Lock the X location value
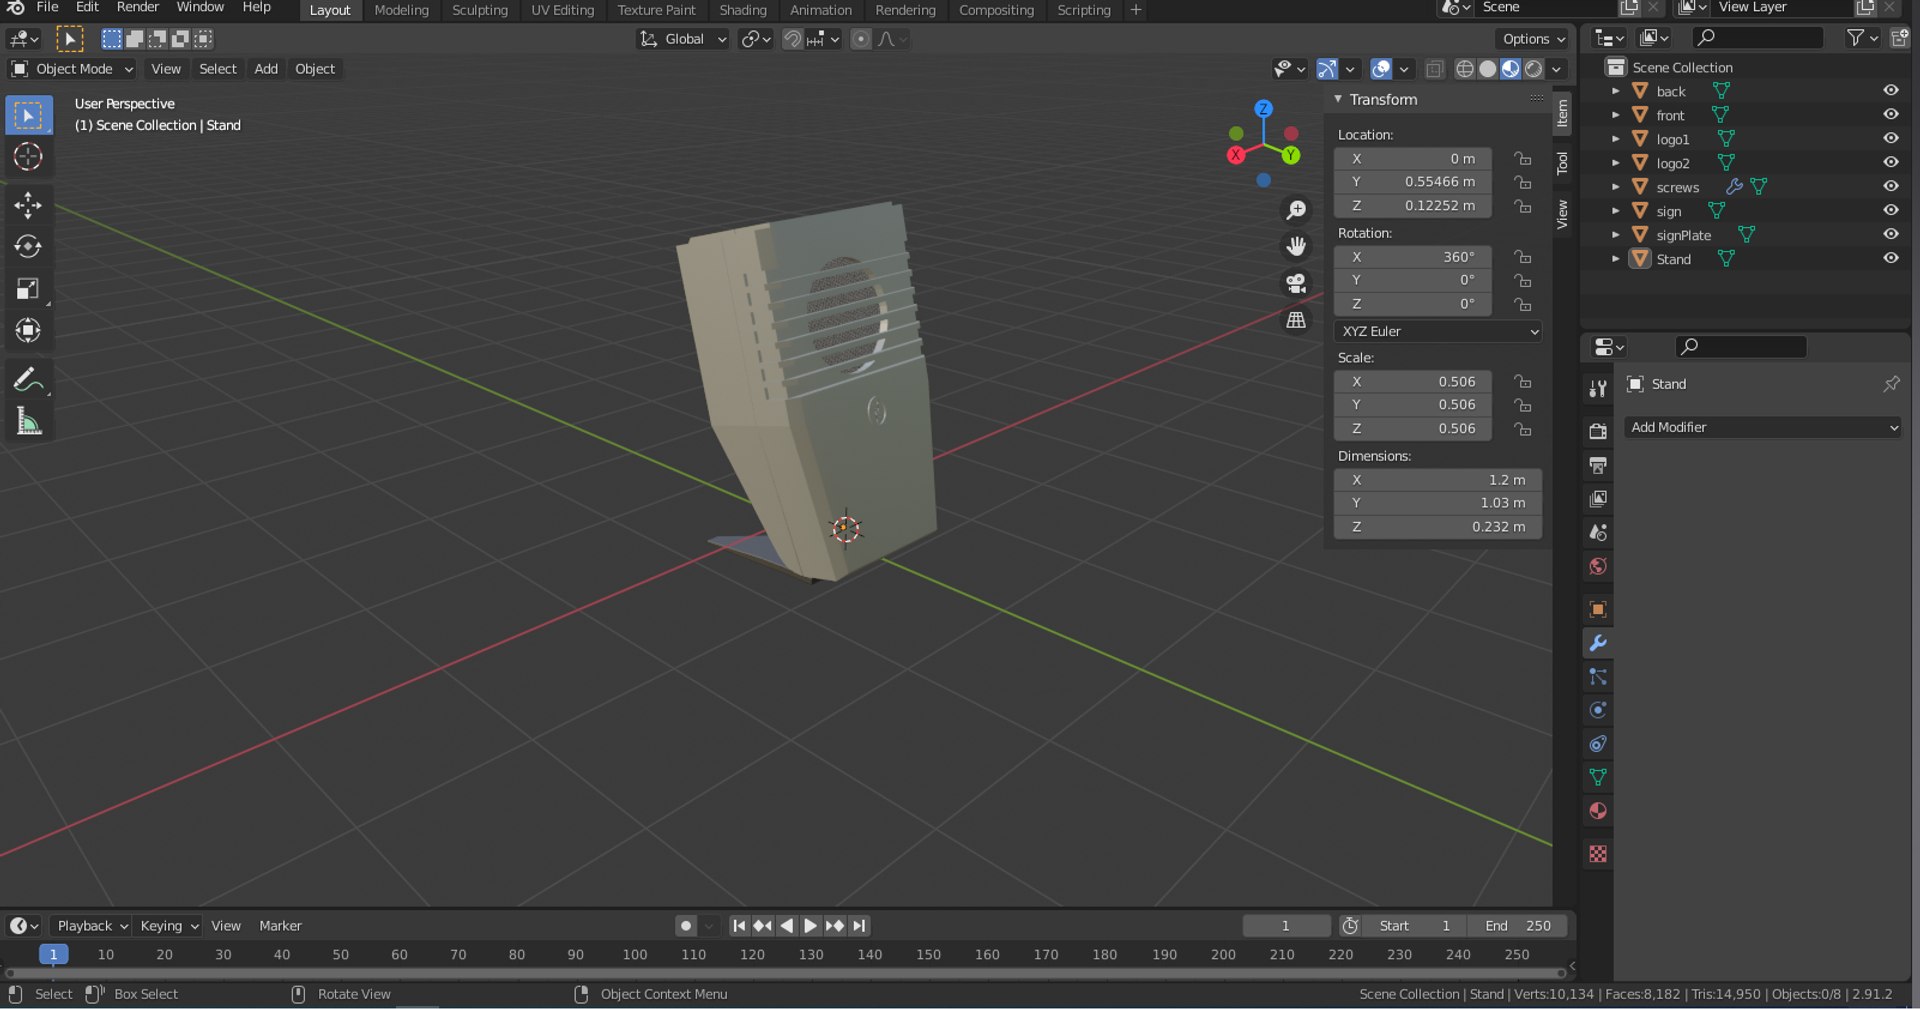The width and height of the screenshot is (1920, 1009). pos(1522,159)
